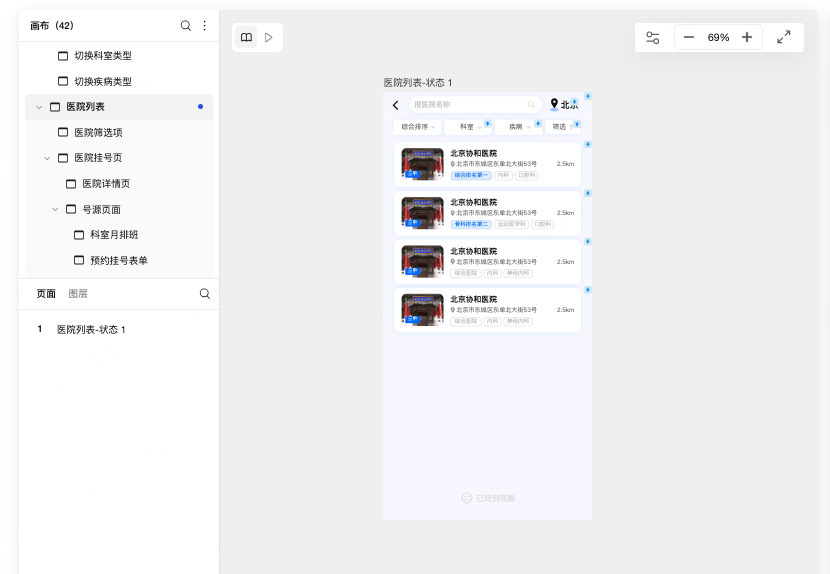
Task: Click the lightning badge beside the first hospital card
Action: coord(588,144)
